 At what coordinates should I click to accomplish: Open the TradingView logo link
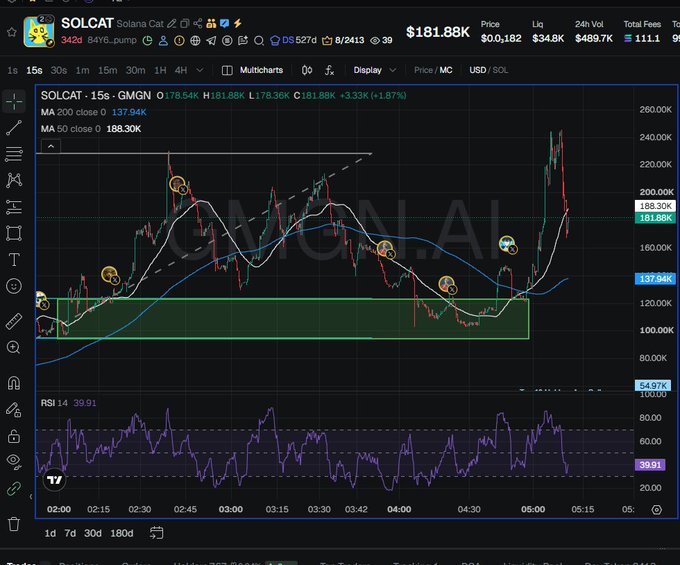[55, 480]
